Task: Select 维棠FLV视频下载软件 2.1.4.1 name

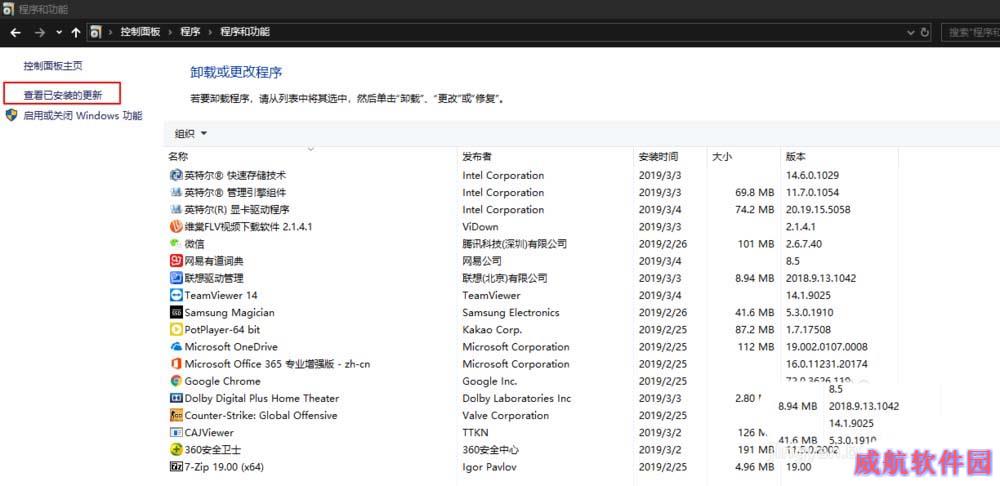Action: tap(249, 226)
